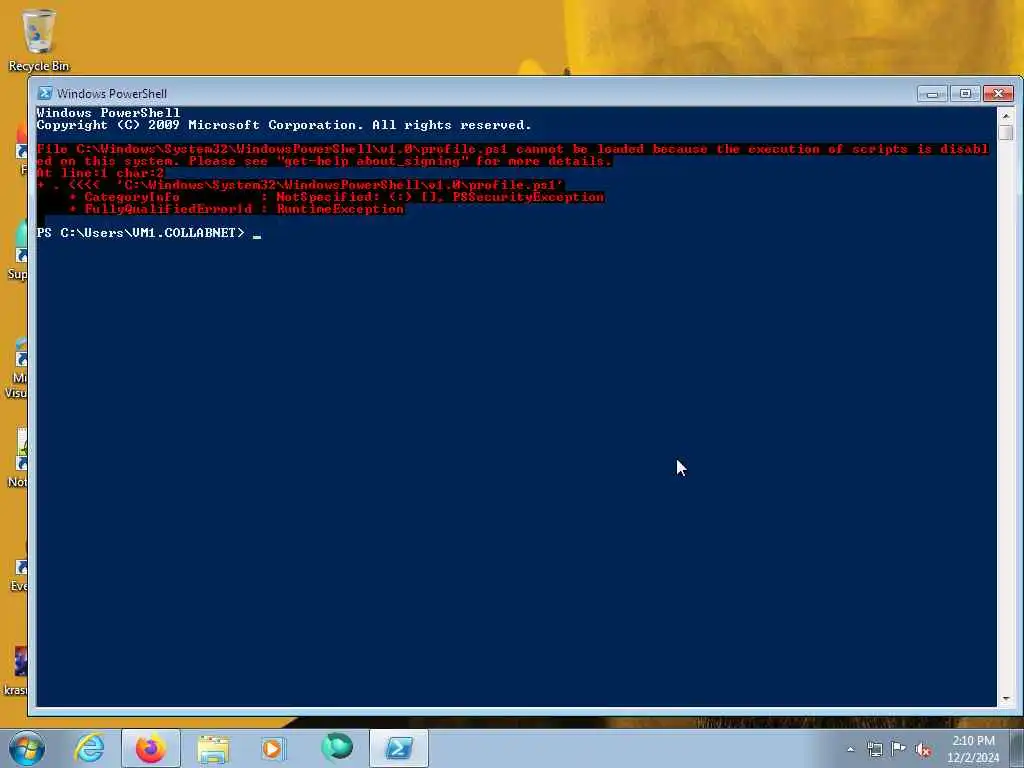Click the "get-help about_signing" error line
The image size is (1024, 768).
[x=324, y=161]
